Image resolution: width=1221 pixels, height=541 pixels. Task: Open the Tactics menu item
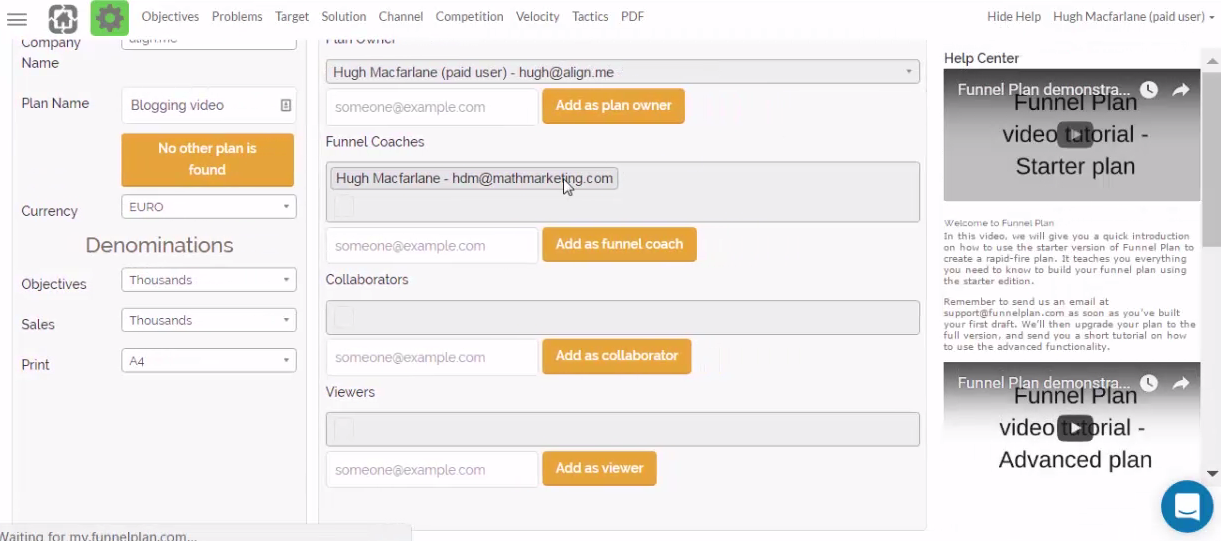590,17
